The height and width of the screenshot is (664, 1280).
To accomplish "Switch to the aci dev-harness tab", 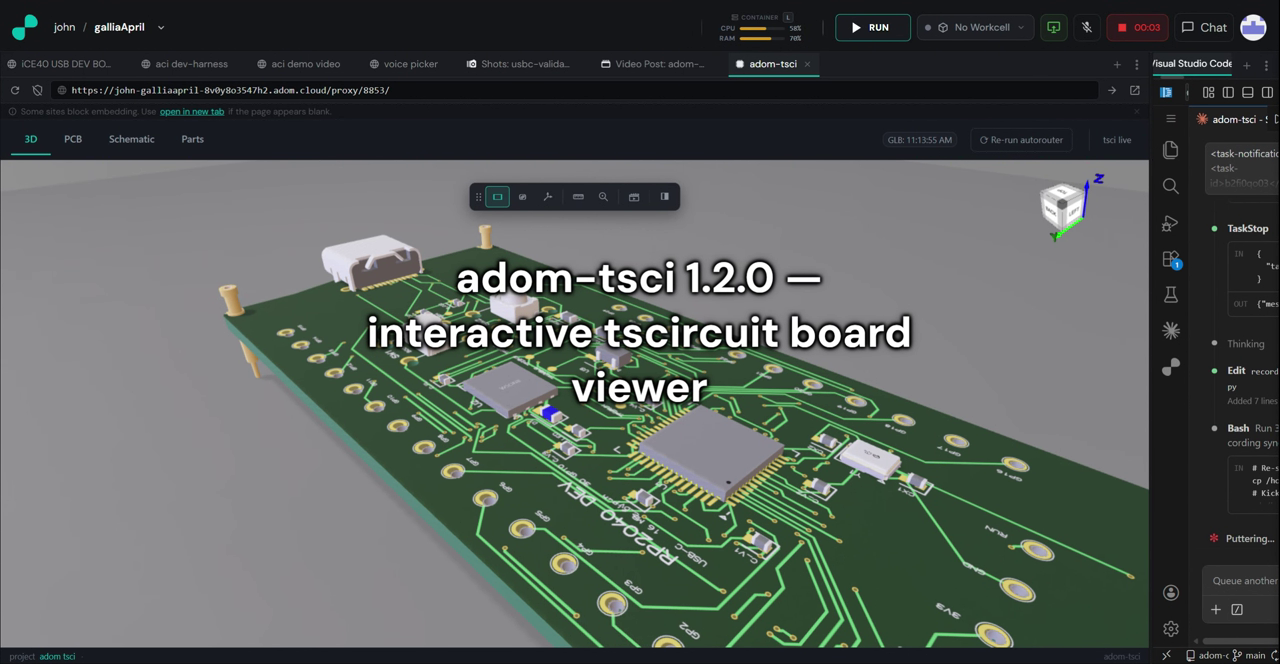I will tap(185, 64).
